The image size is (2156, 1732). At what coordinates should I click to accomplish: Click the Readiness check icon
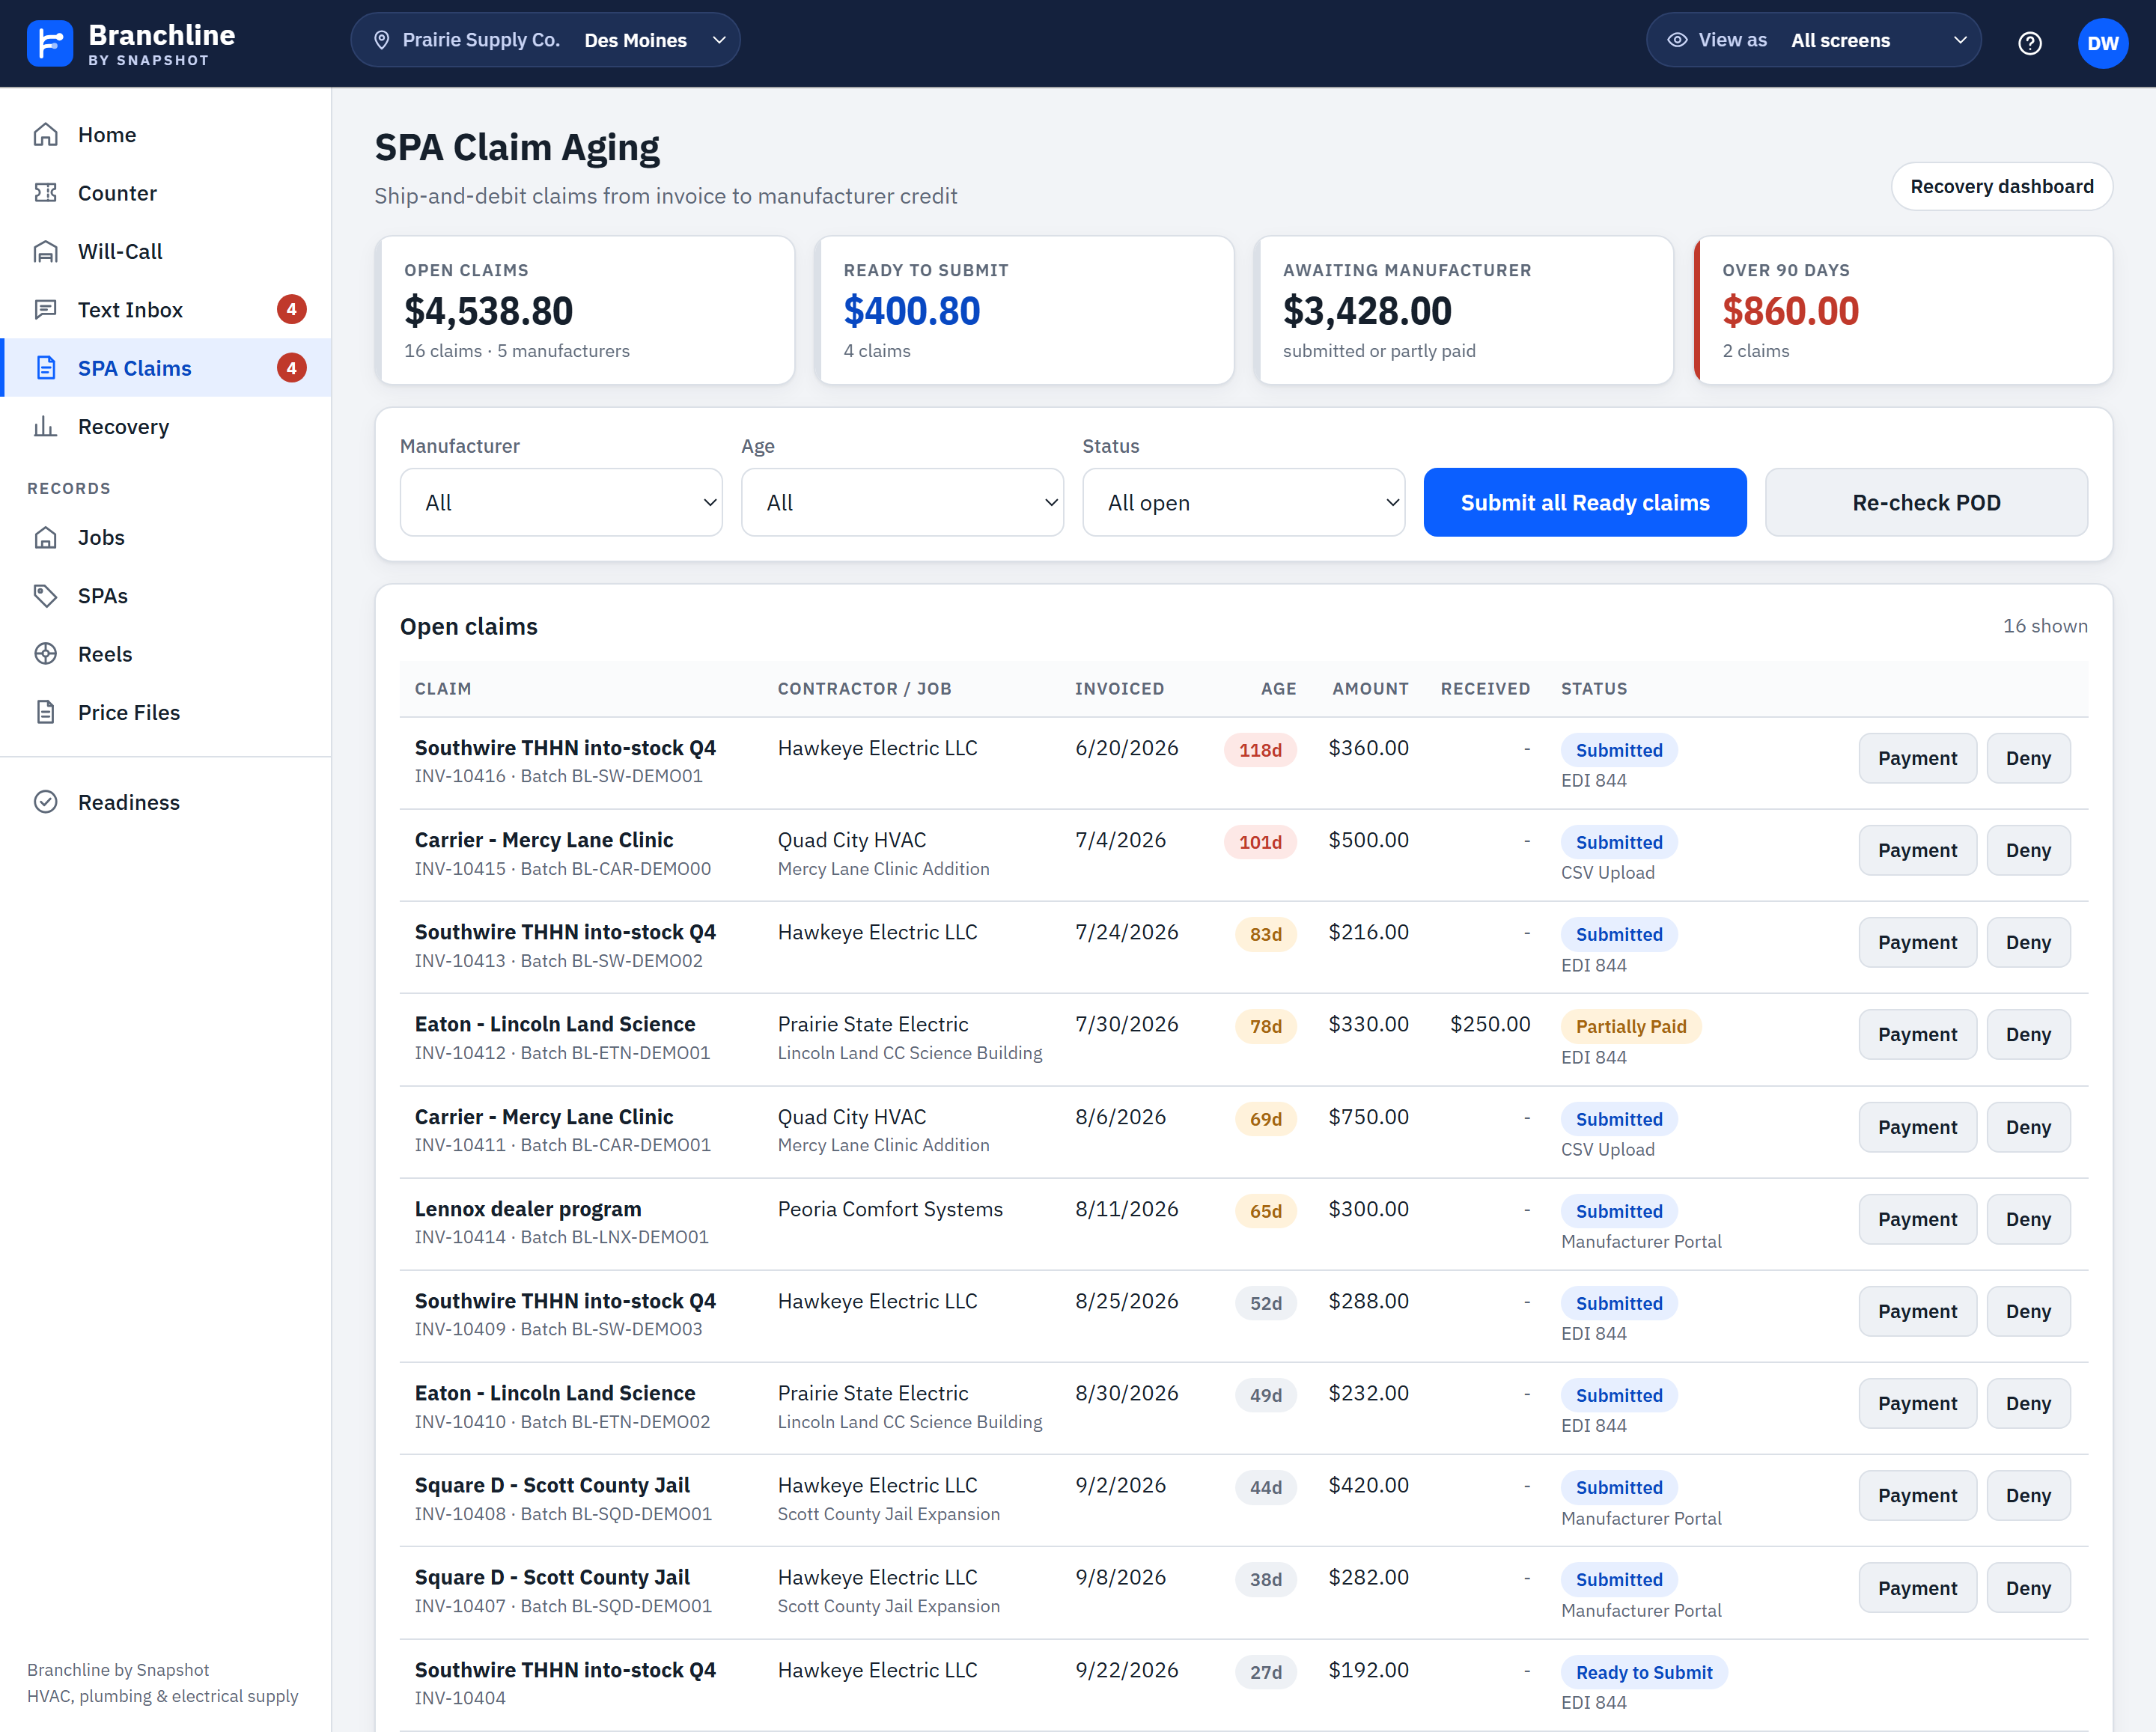[x=46, y=802]
